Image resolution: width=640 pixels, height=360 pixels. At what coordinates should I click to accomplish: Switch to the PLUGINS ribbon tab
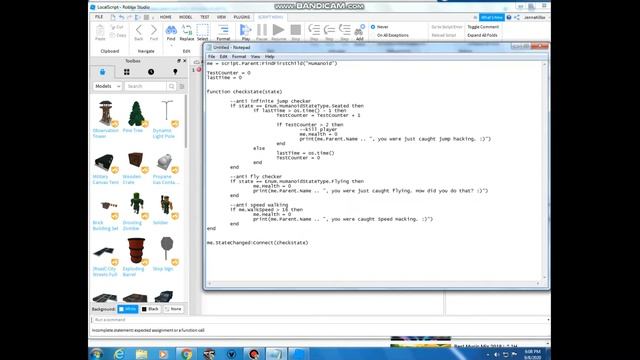tap(242, 17)
